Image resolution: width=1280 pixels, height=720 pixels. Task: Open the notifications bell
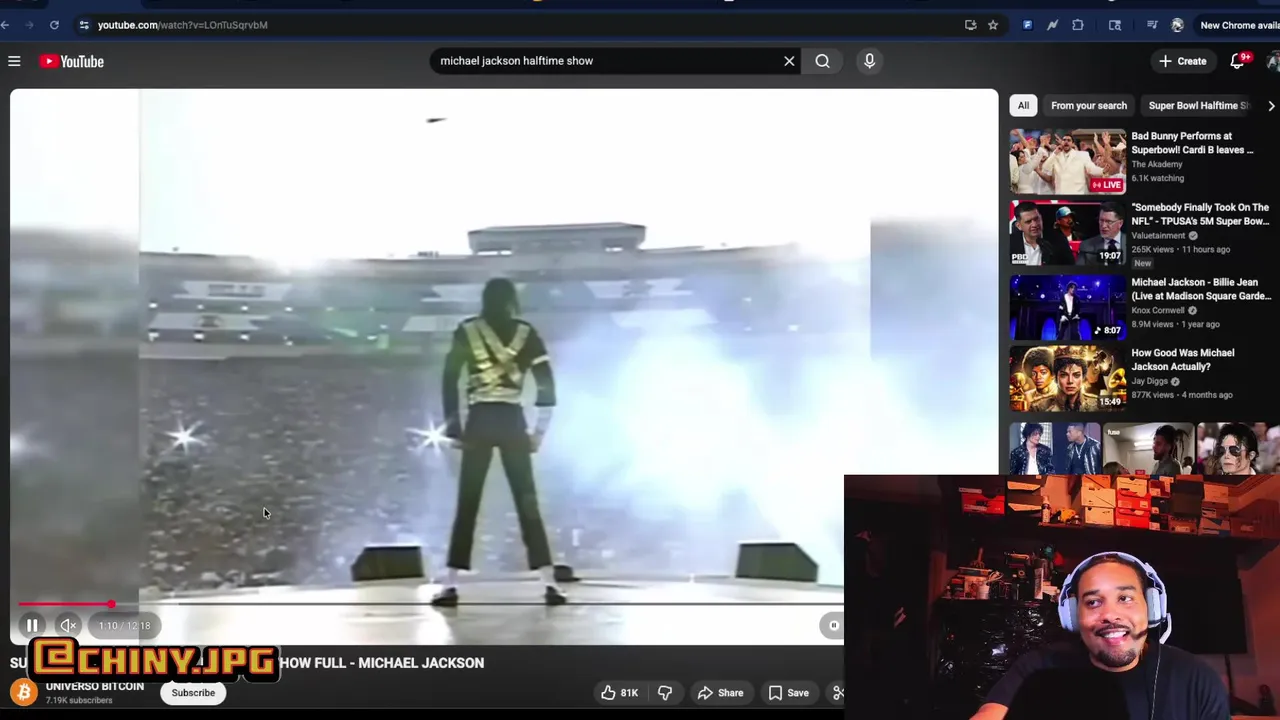point(1238,61)
